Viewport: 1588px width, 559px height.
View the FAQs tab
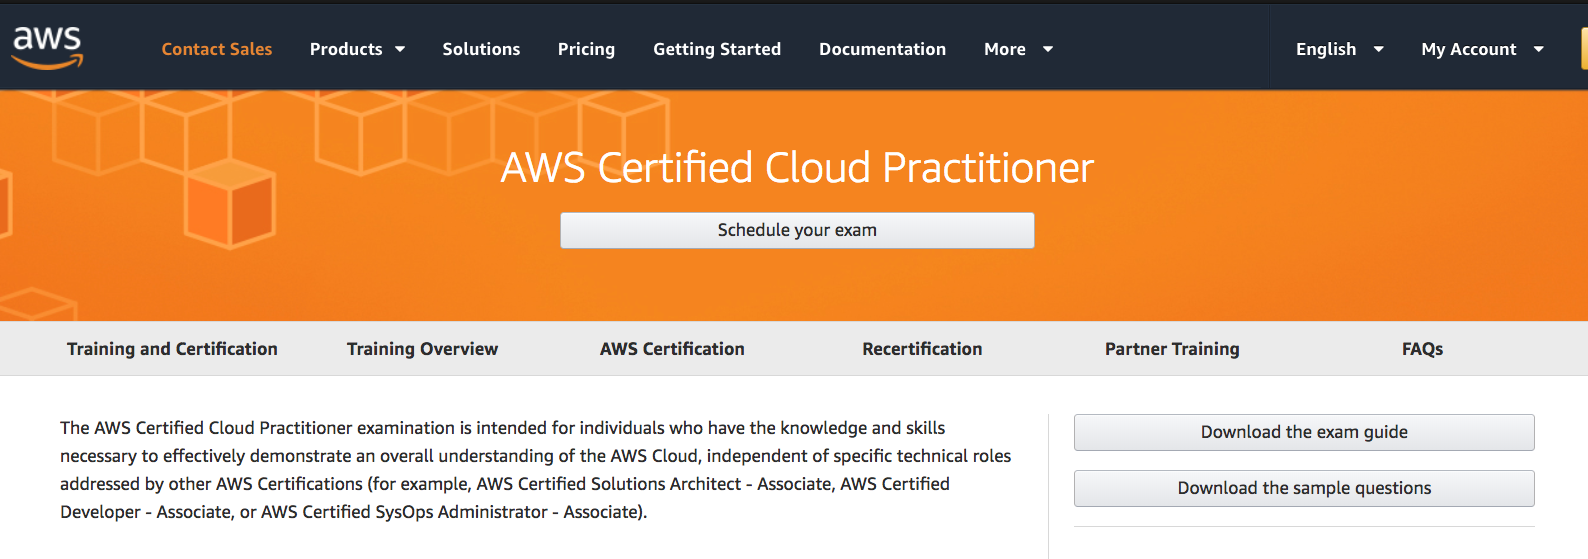coord(1422,349)
